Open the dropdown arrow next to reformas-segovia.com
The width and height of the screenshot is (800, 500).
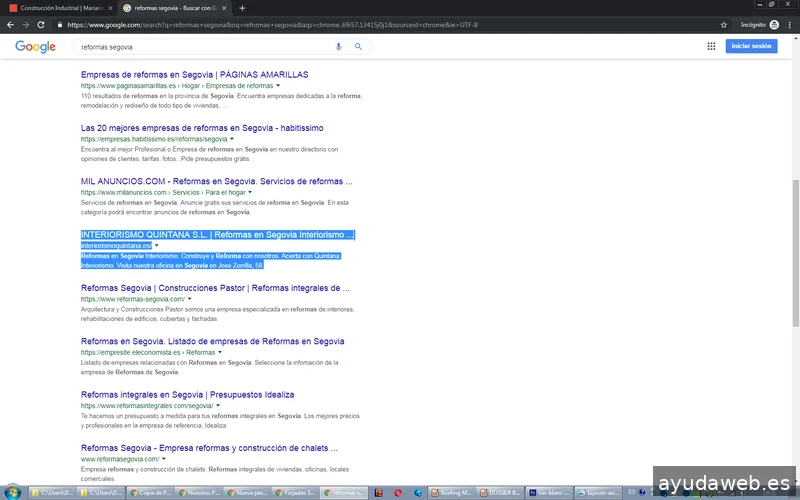tap(189, 299)
